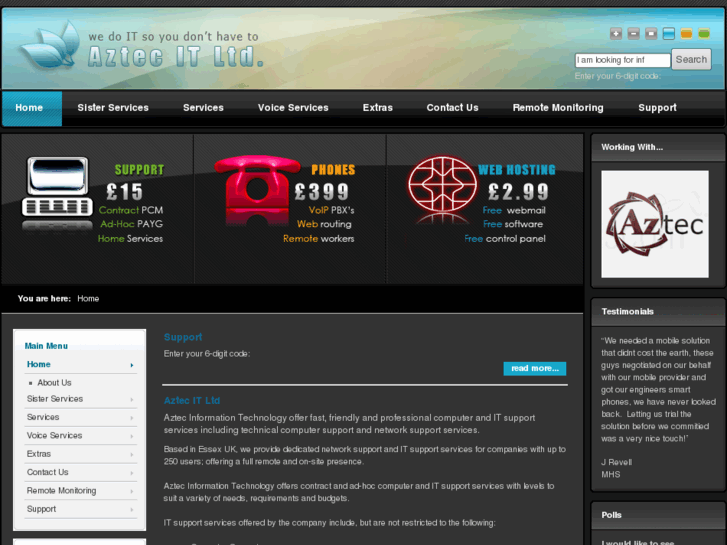Screen dimensions: 727x545
Task: Click the red telephone Phones icon
Action: 257,189
